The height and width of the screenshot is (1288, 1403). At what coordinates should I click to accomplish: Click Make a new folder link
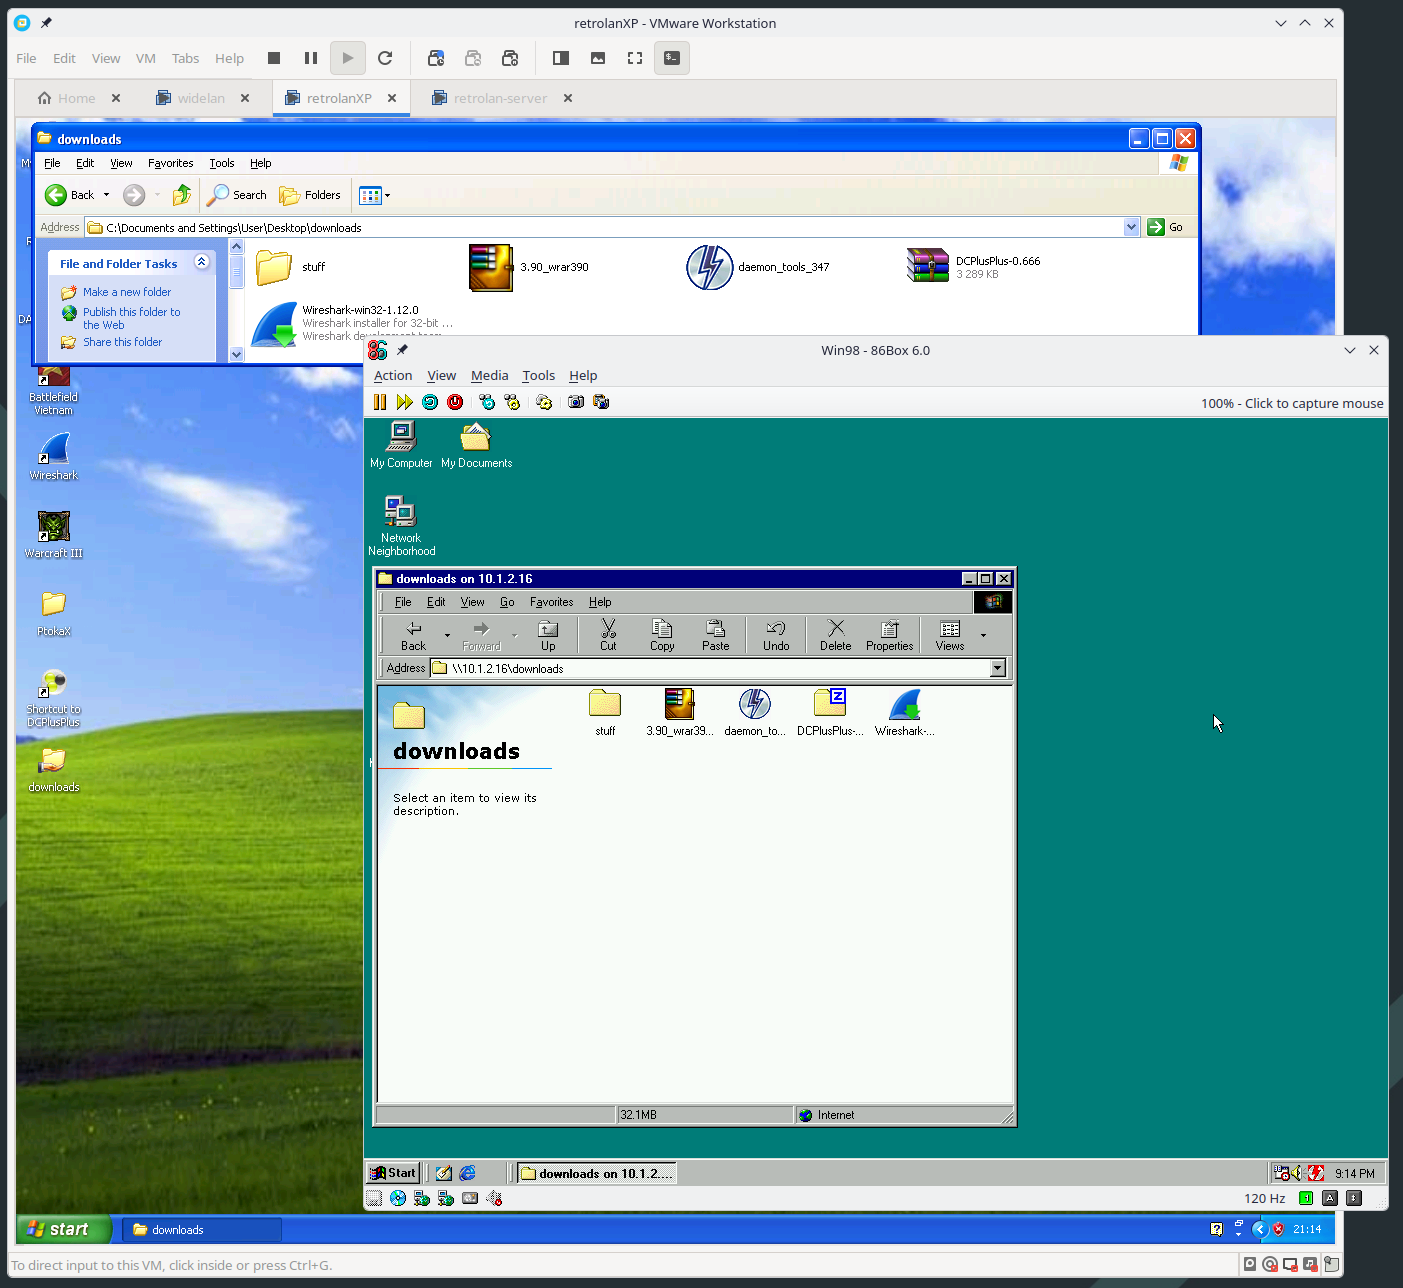click(x=127, y=292)
